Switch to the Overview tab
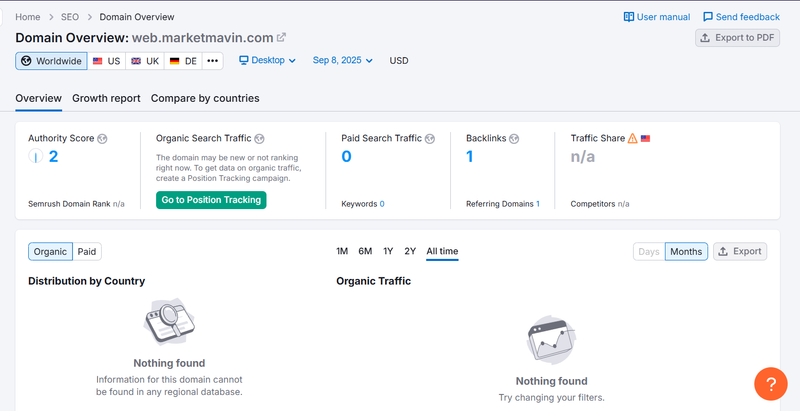Screen dimensions: 800x411 pyautogui.click(x=38, y=98)
